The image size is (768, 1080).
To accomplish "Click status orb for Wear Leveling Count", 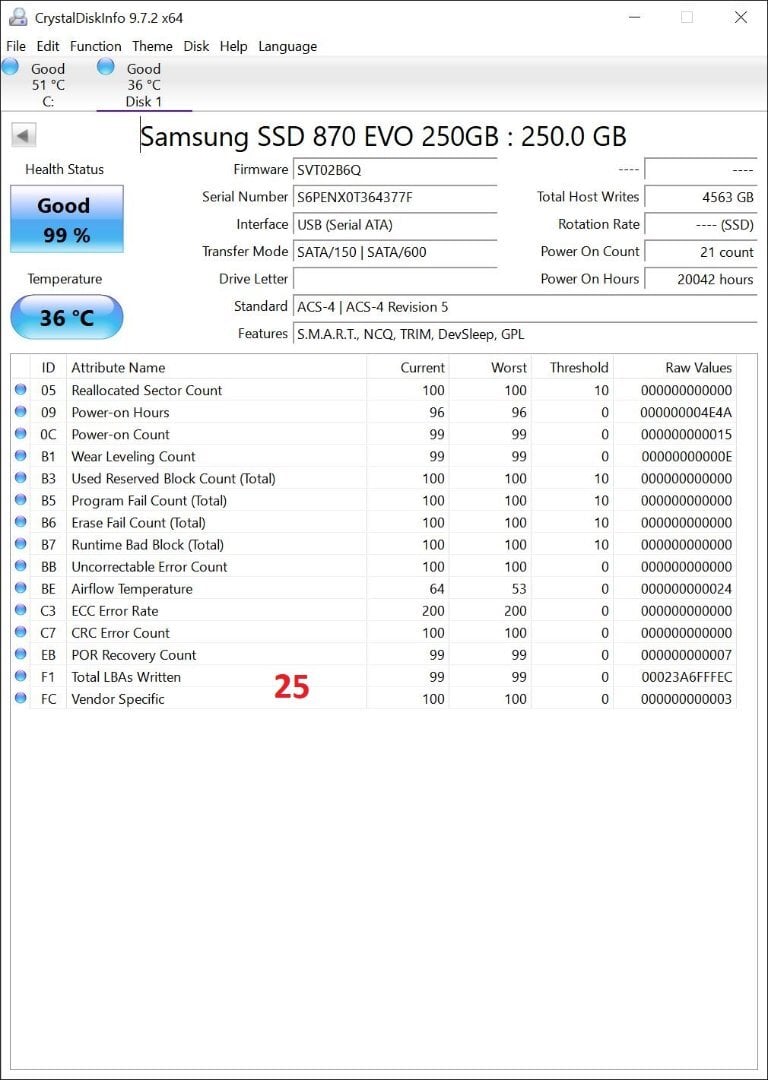I will point(21,456).
